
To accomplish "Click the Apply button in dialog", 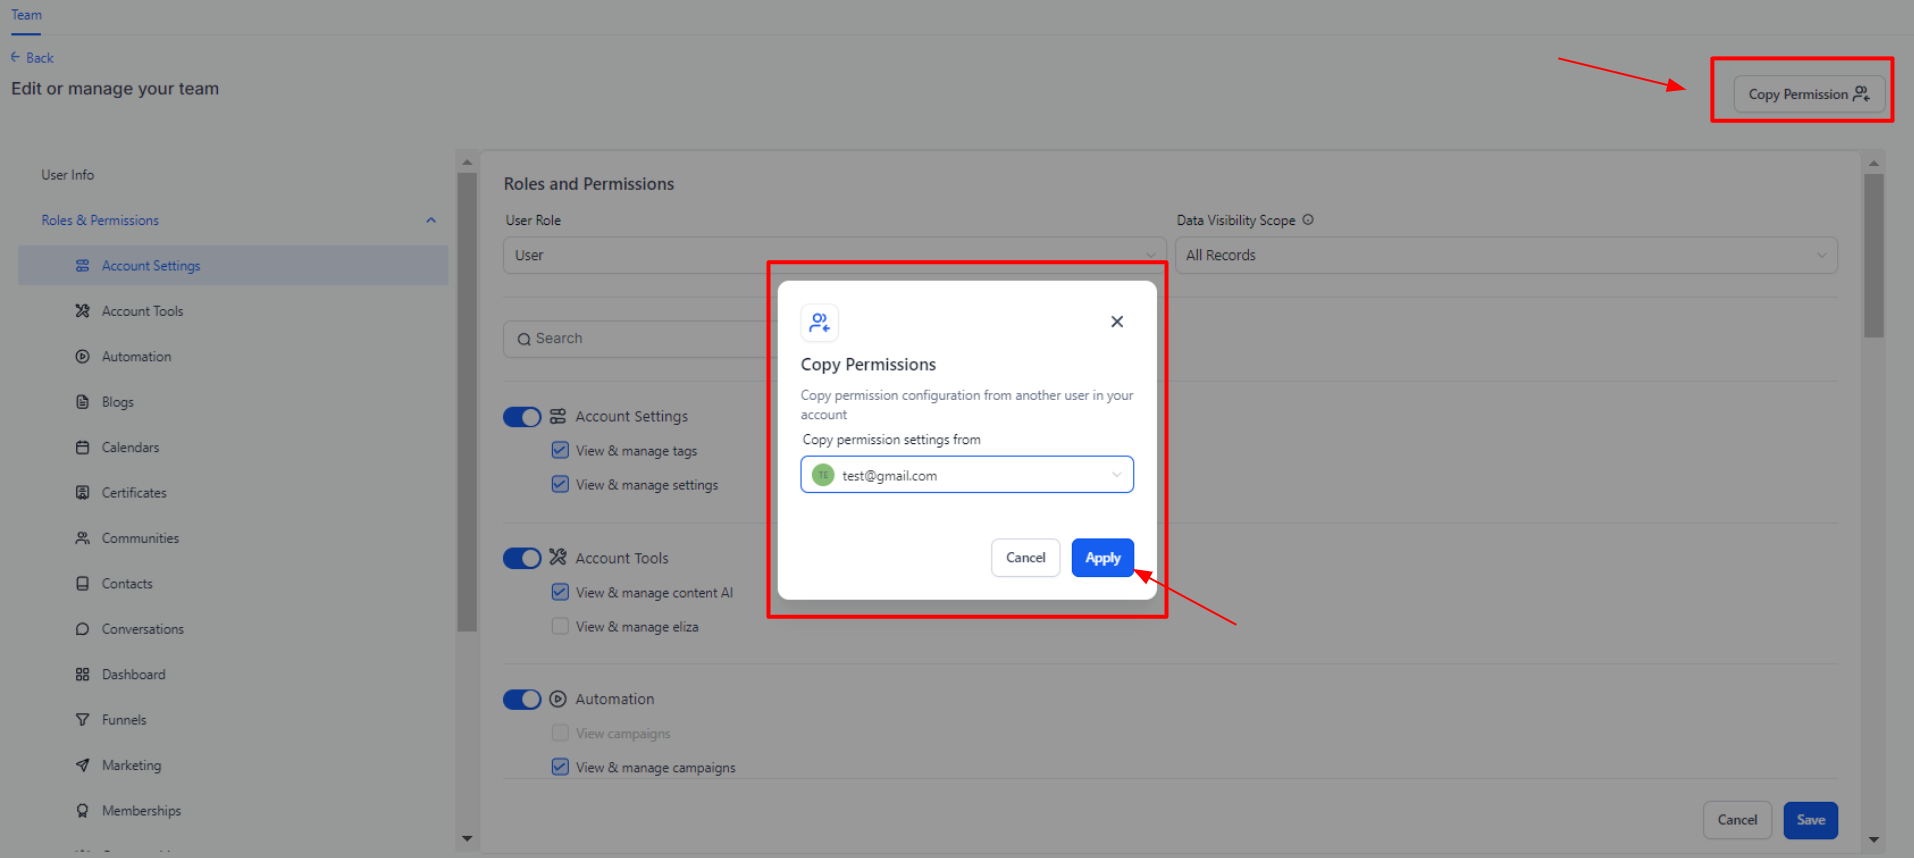I will (x=1102, y=558).
